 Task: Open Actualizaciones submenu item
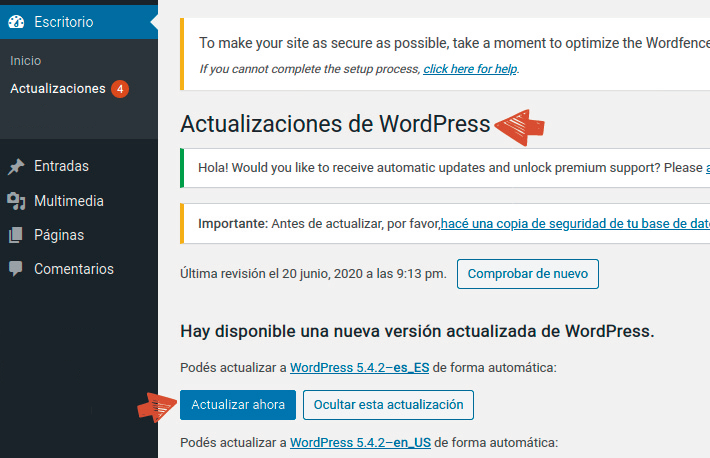[x=58, y=89]
